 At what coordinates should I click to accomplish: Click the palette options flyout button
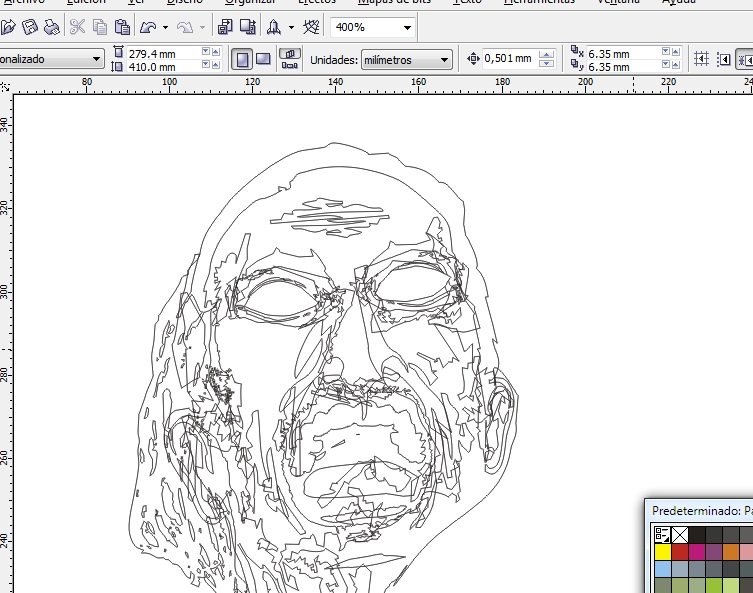tap(662, 534)
